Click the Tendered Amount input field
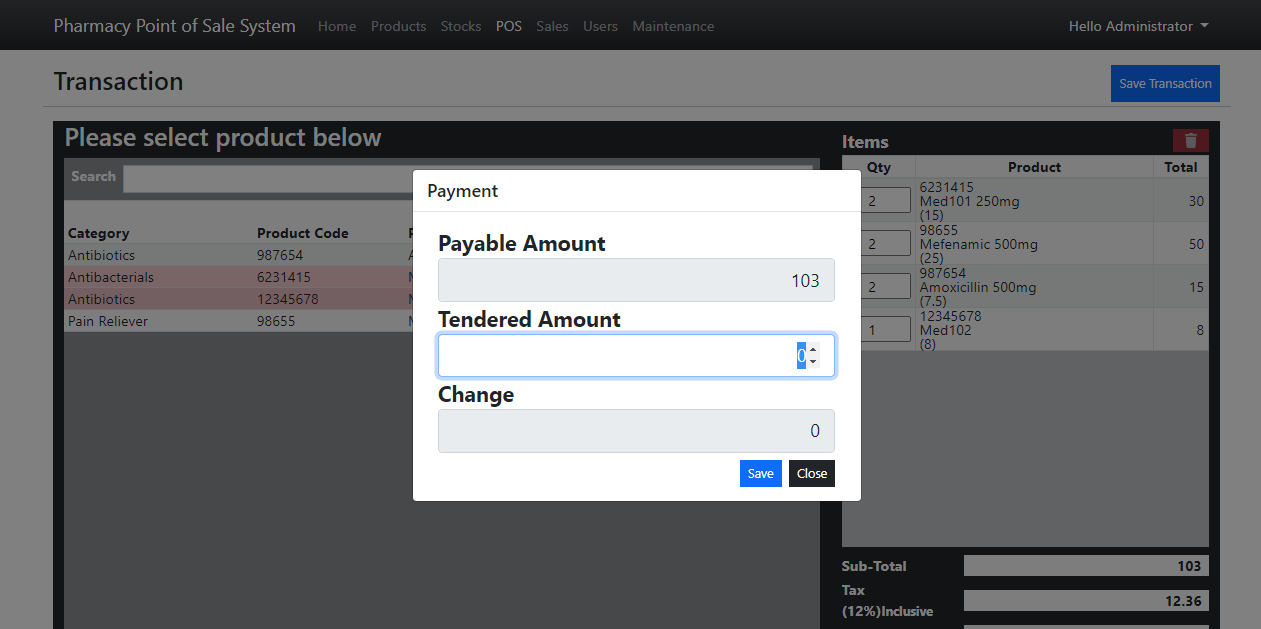Image resolution: width=1261 pixels, height=629 pixels. click(x=620, y=355)
